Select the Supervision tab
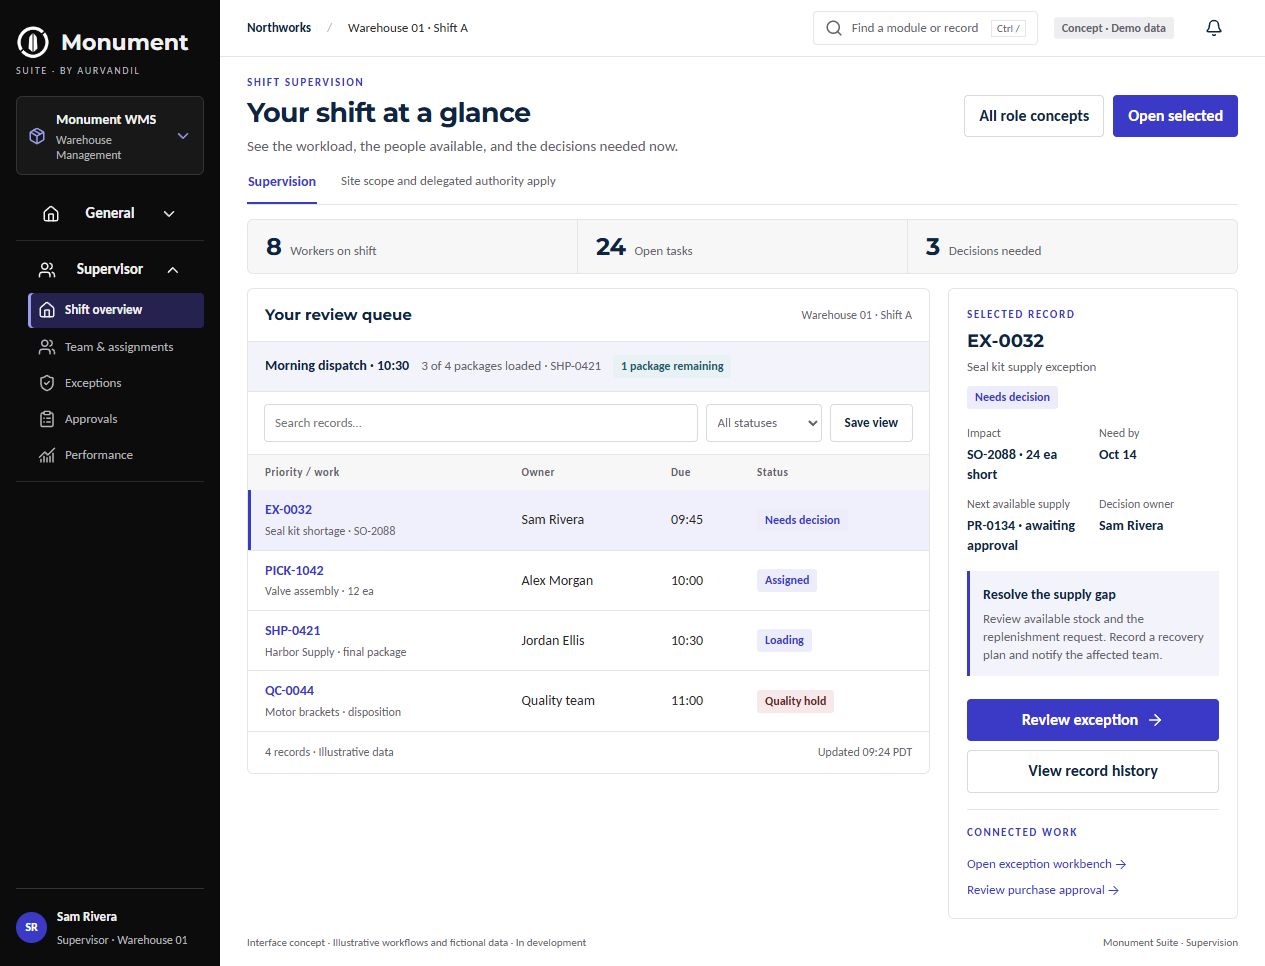The height and width of the screenshot is (966, 1265). 282,182
